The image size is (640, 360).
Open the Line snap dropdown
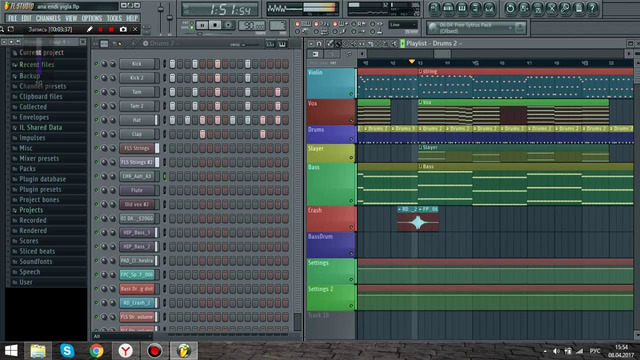point(403,25)
